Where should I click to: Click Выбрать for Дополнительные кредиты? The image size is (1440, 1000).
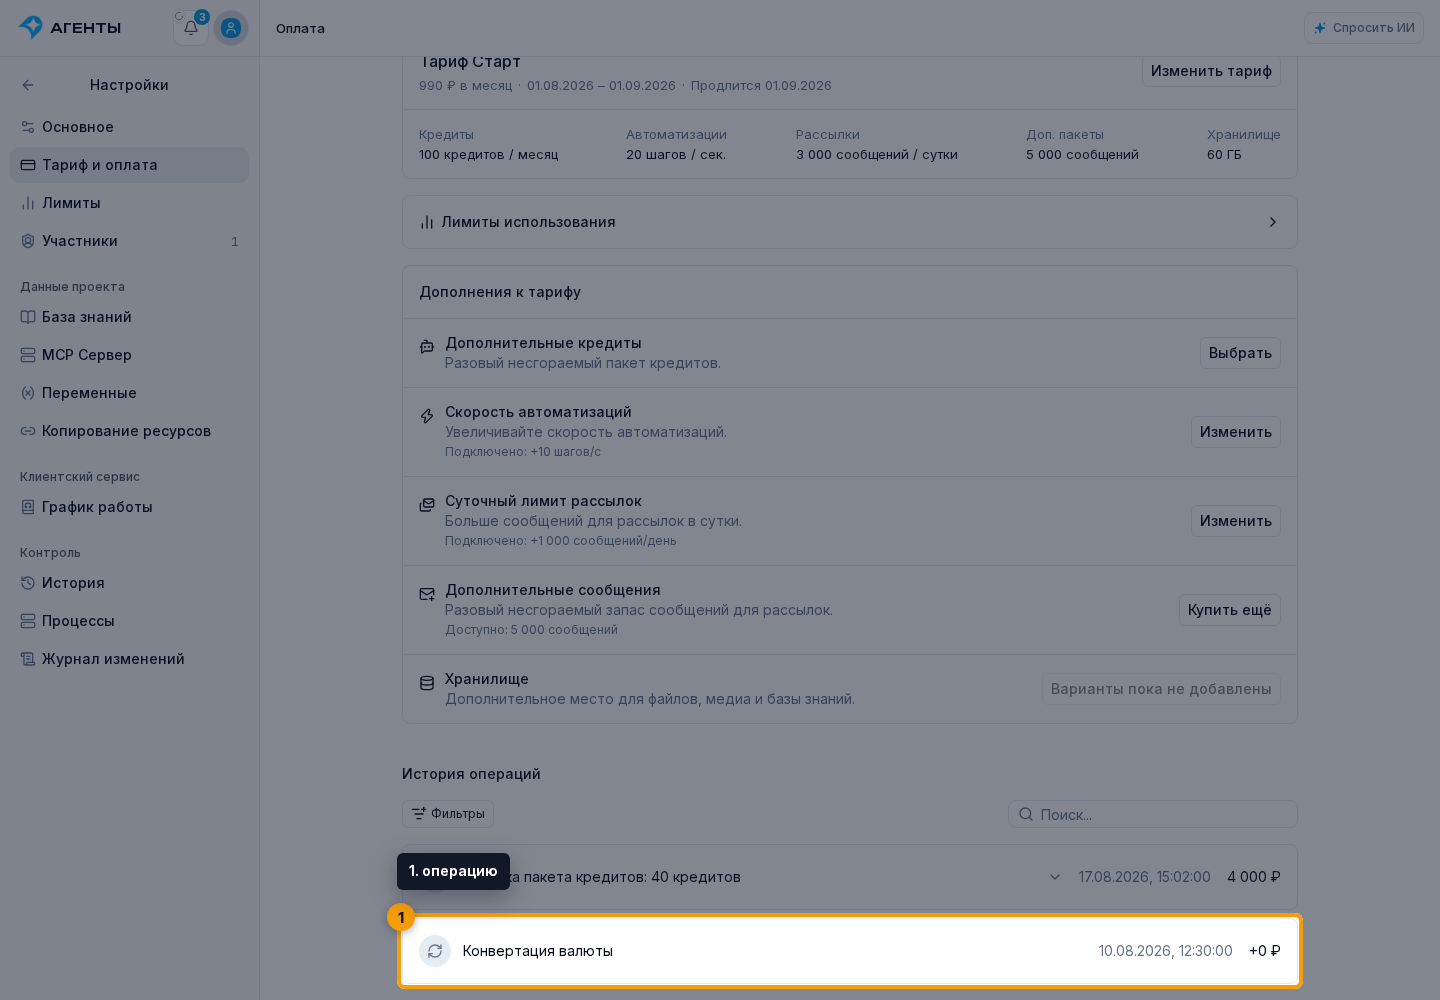click(x=1240, y=353)
